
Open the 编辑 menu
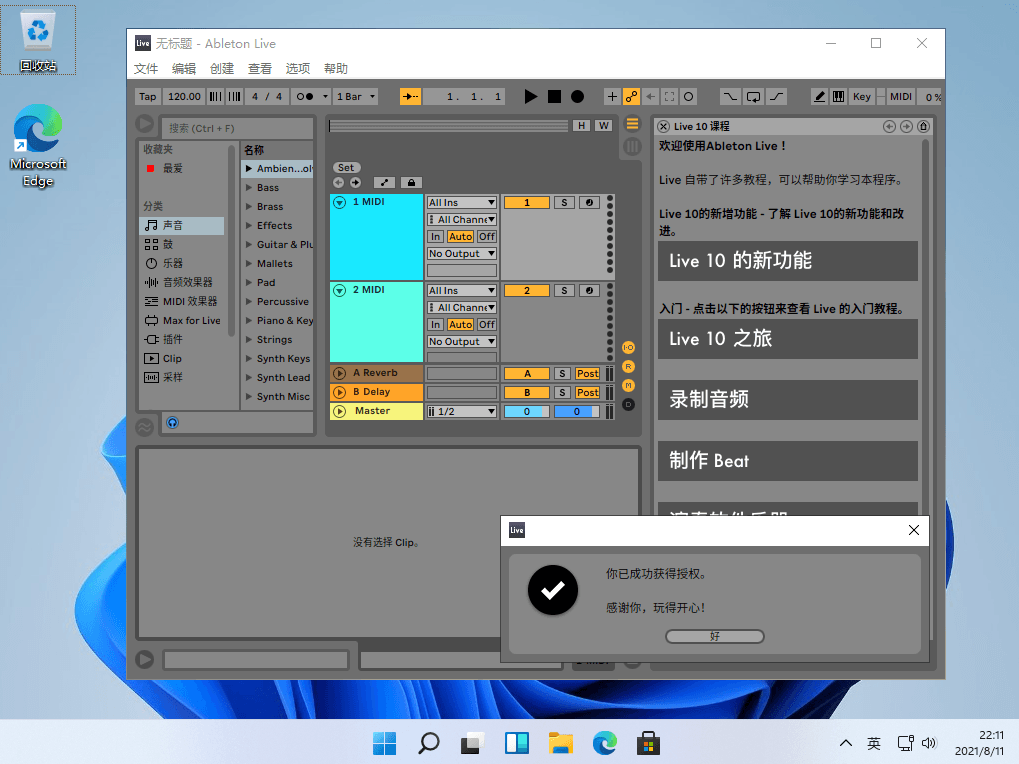(x=184, y=68)
